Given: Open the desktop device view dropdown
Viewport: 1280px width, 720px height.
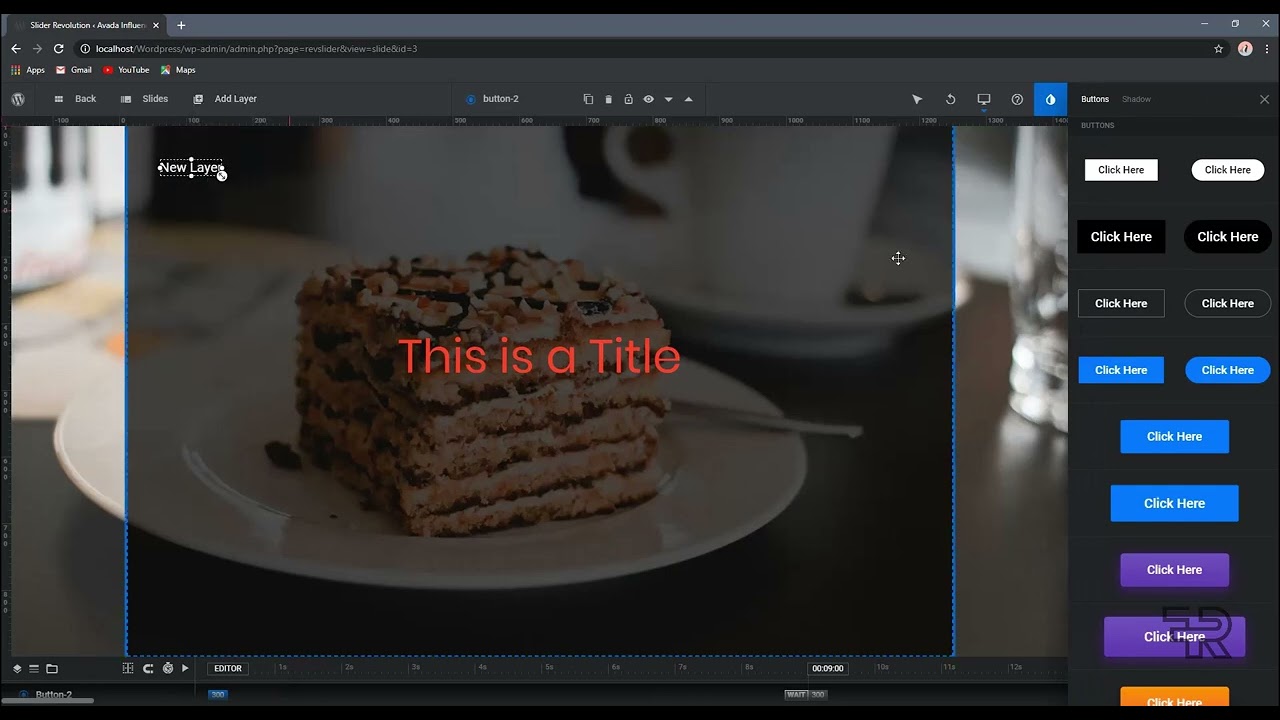Looking at the screenshot, I should (x=984, y=99).
